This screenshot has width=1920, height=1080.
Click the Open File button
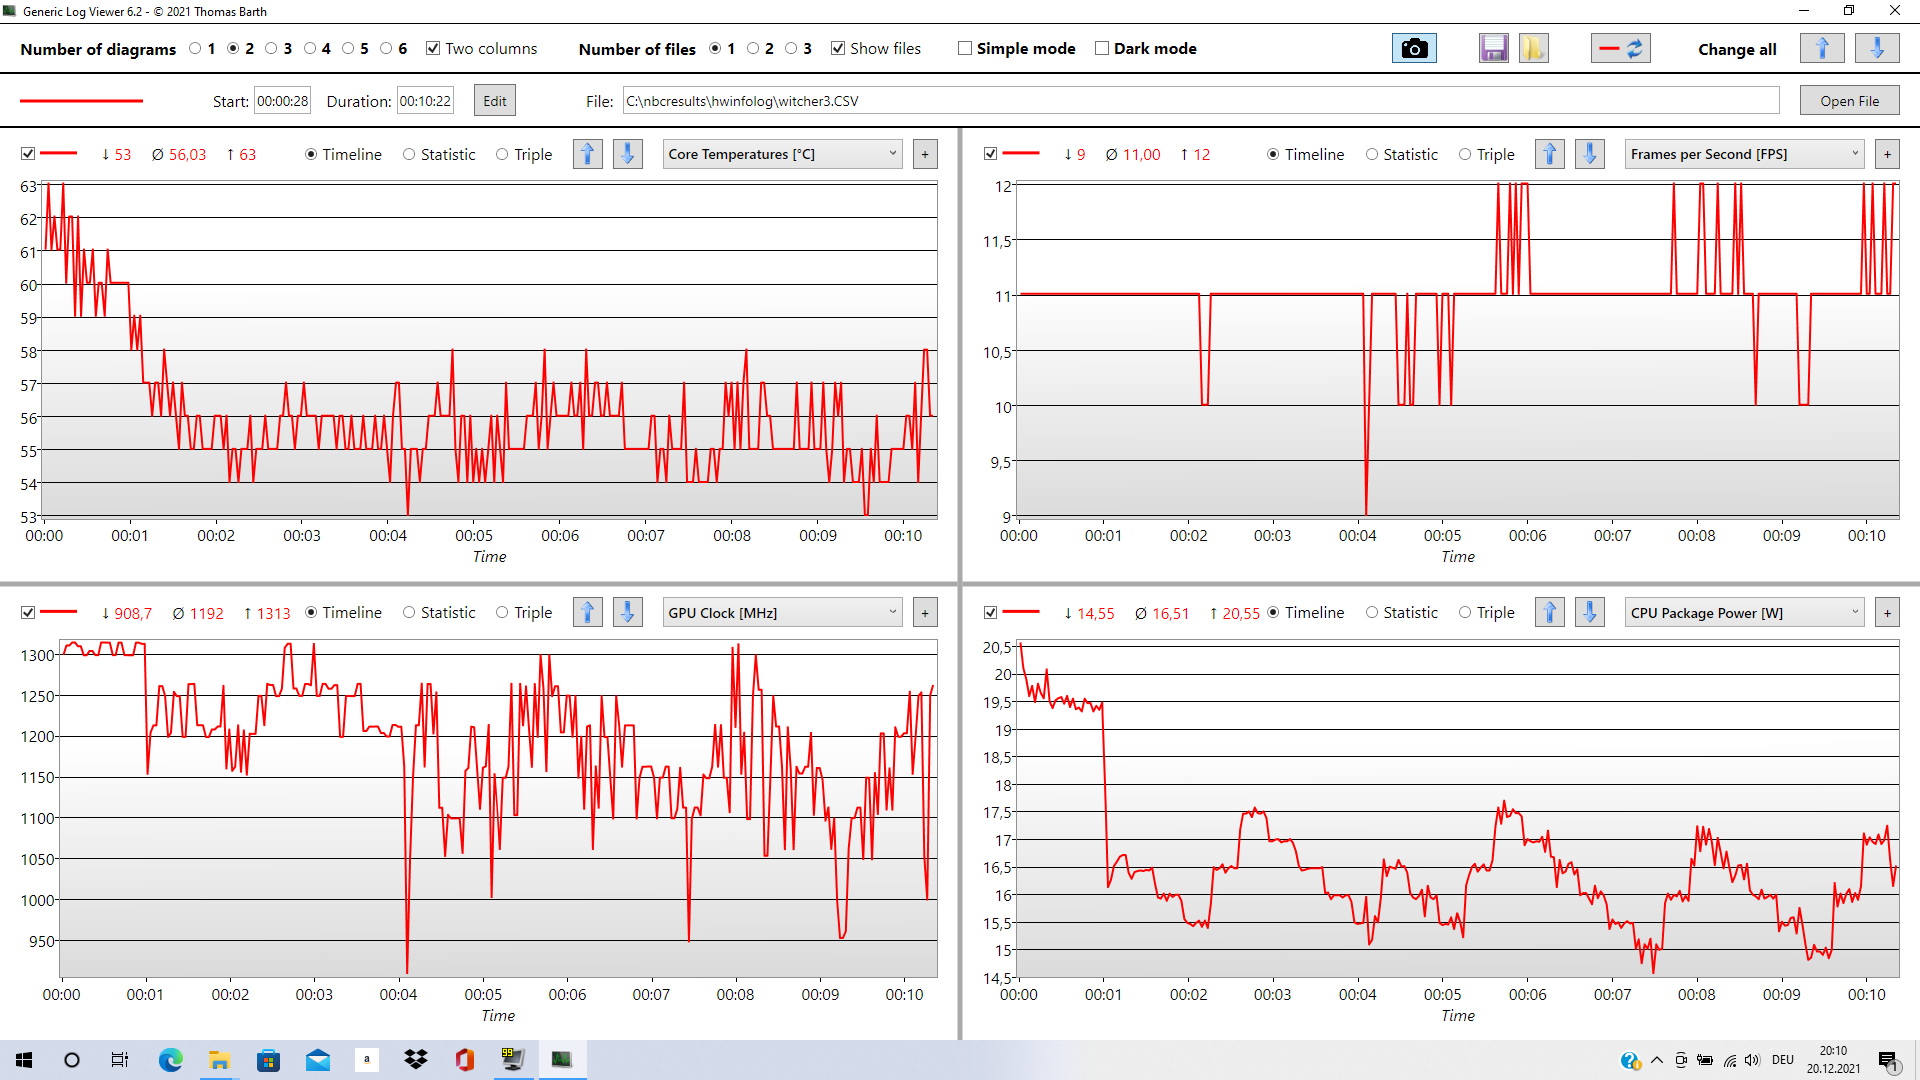click(1849, 101)
